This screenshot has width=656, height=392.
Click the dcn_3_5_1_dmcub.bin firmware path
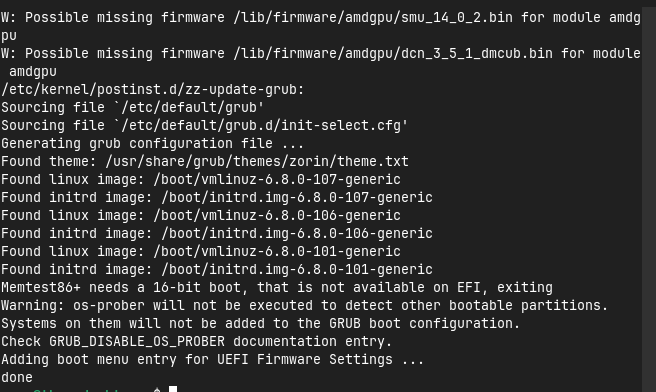tap(393, 54)
